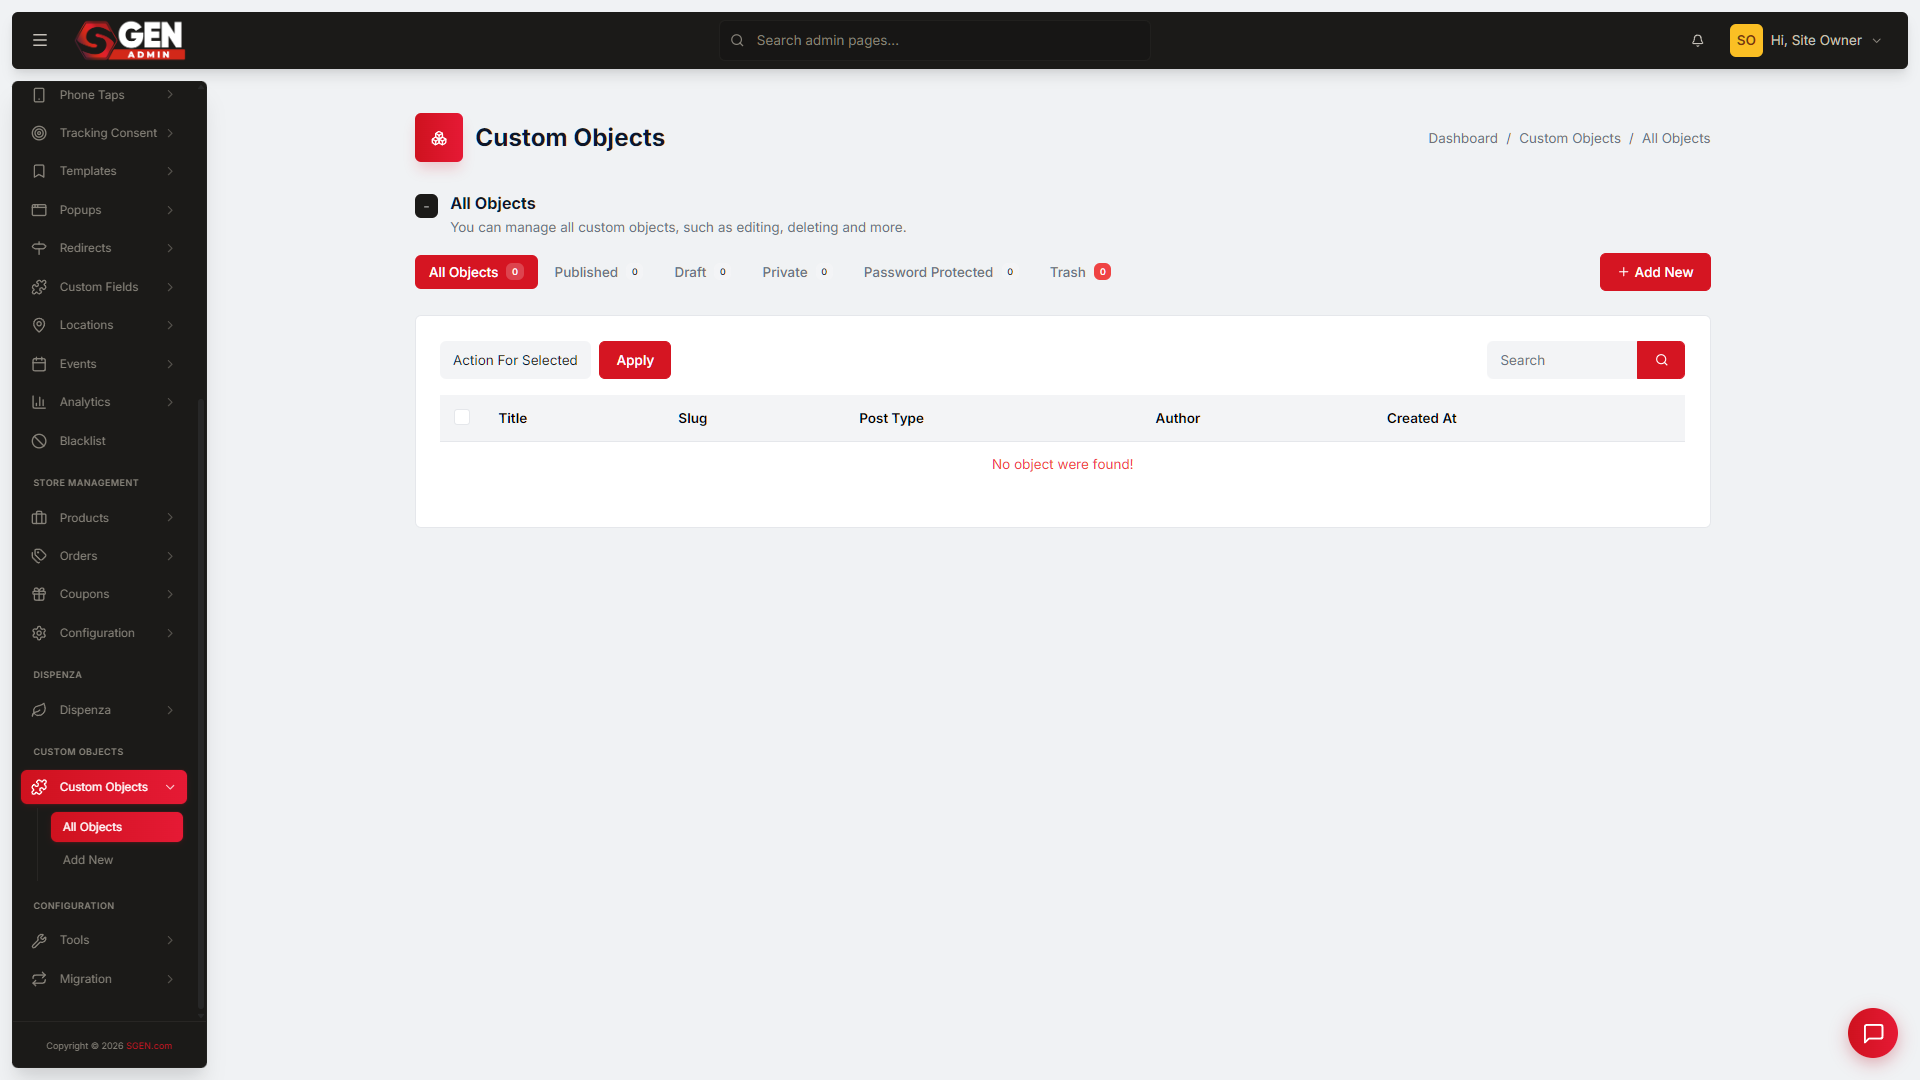Open the live chat bubble
The image size is (1920, 1080).
click(x=1873, y=1033)
